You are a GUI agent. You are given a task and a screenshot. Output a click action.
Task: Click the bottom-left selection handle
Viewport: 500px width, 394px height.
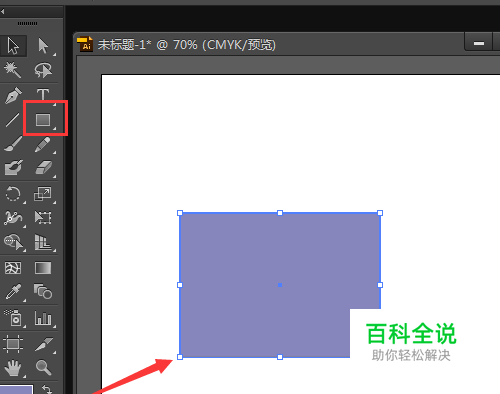180,357
